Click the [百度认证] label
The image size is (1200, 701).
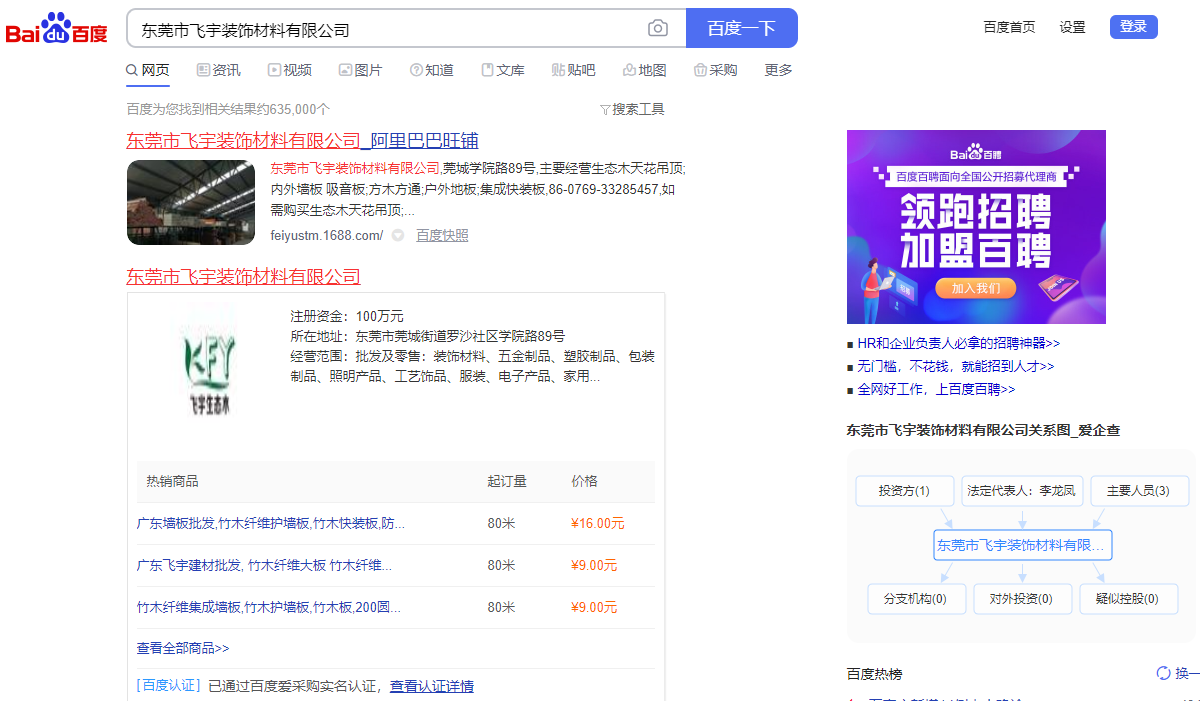169,686
